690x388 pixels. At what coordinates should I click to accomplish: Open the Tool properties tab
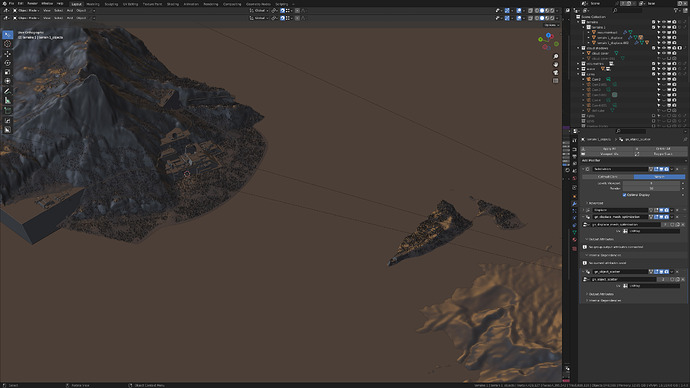point(574,140)
